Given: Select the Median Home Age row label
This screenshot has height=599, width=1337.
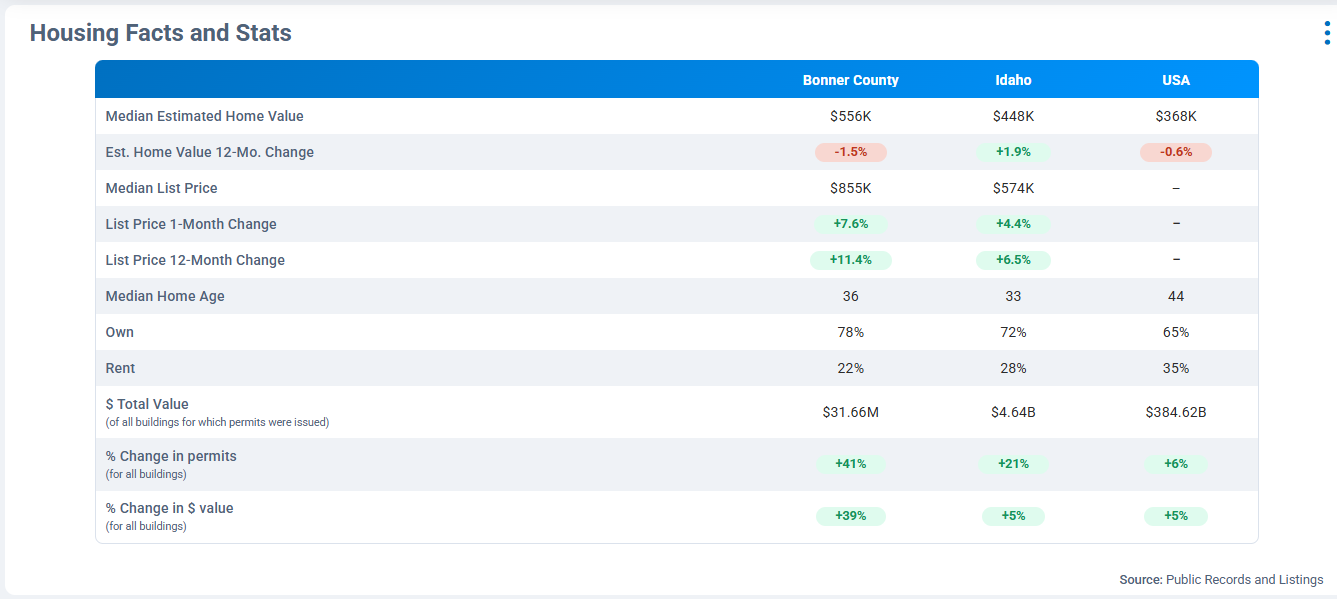Looking at the screenshot, I should [x=165, y=296].
